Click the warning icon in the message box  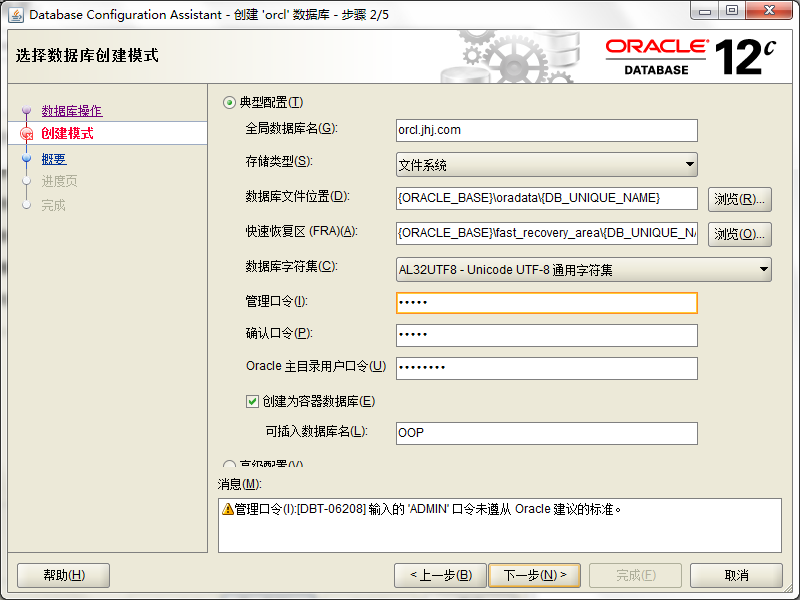(x=228, y=509)
